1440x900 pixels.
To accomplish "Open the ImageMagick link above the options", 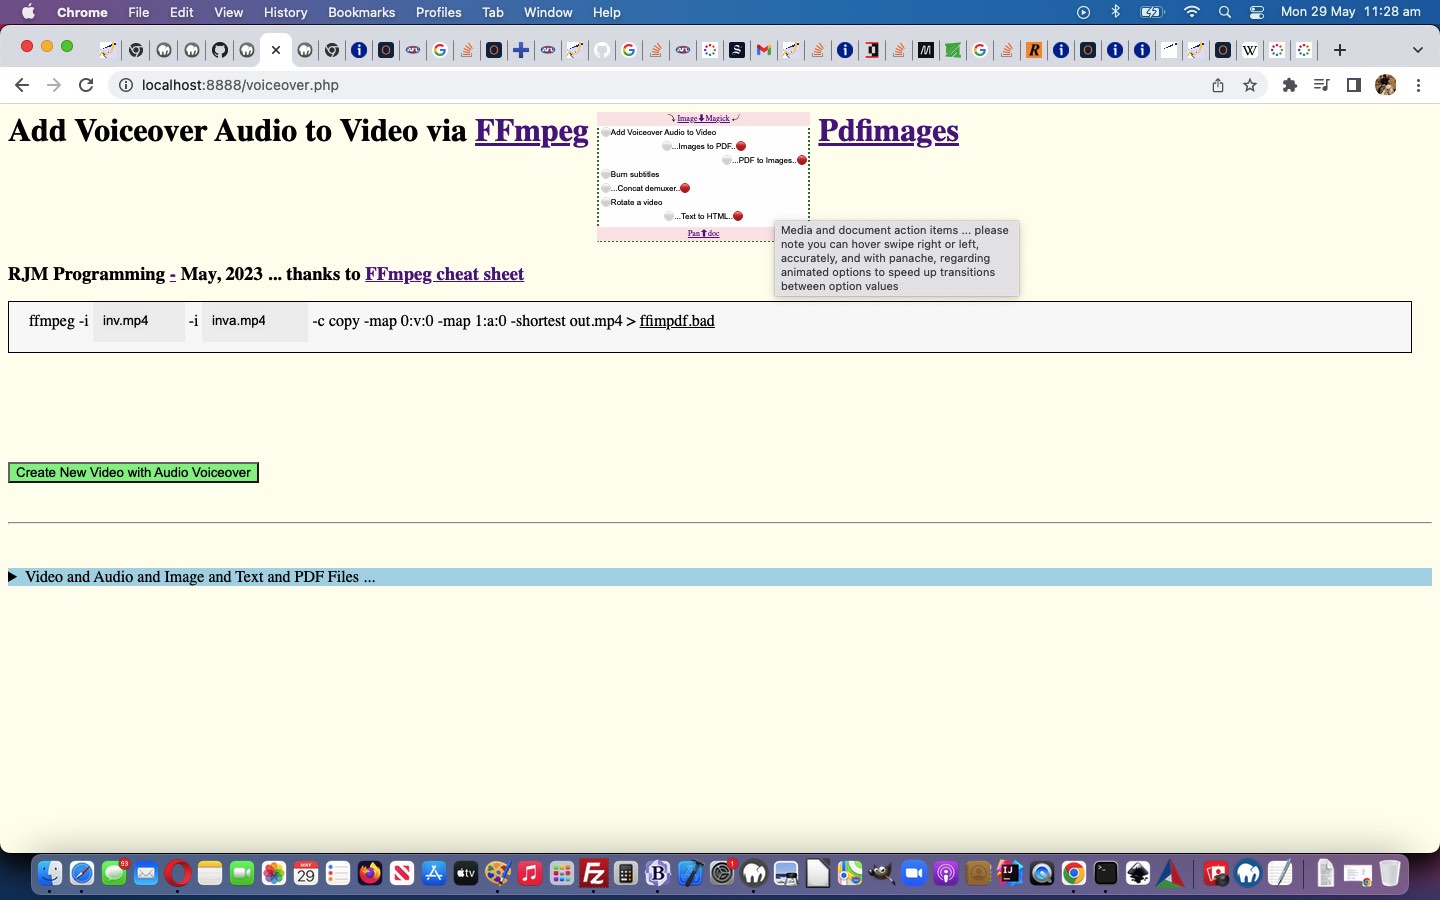I will (x=703, y=118).
